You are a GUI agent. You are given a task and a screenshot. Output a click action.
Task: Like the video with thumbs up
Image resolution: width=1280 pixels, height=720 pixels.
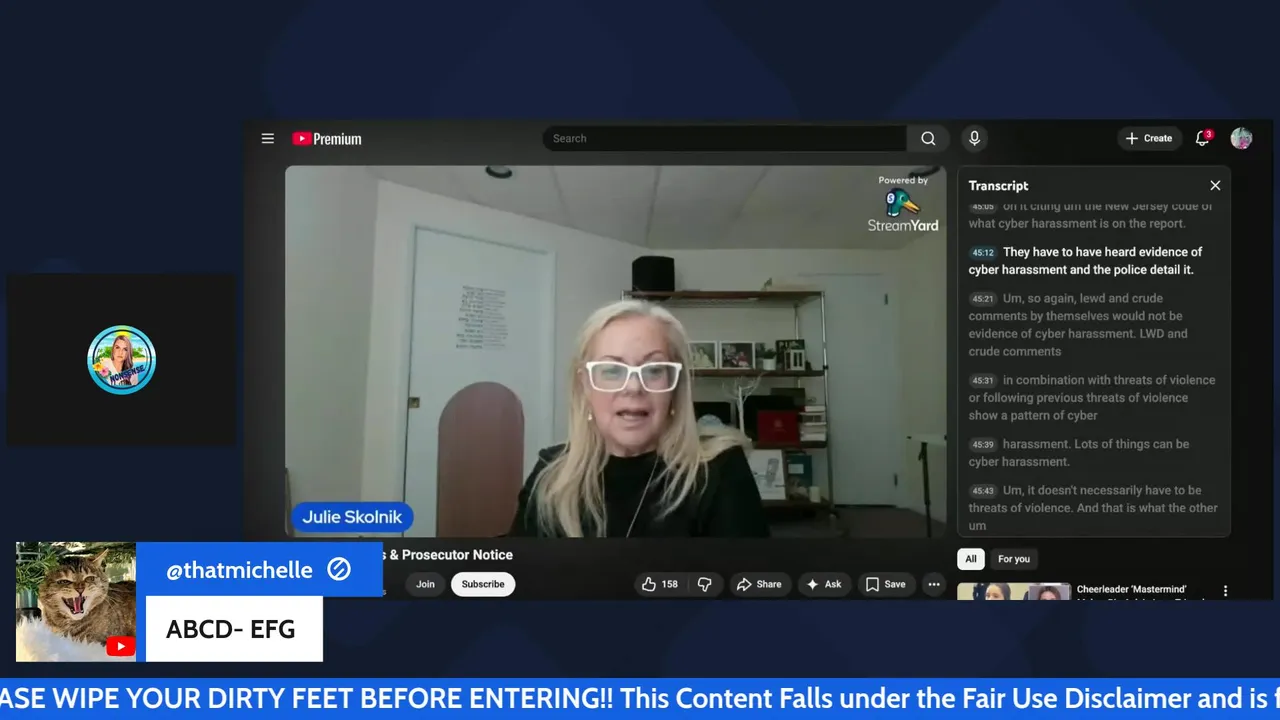coord(660,584)
